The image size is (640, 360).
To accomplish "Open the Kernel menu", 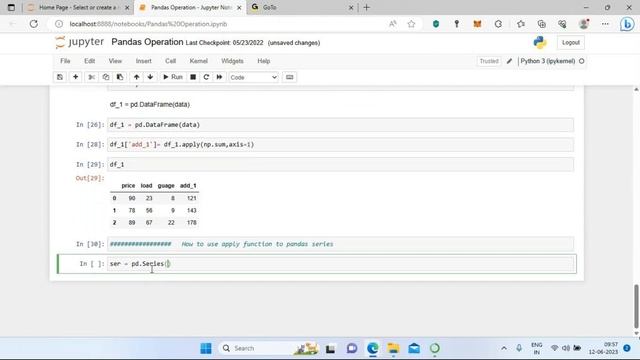I will tap(198, 61).
